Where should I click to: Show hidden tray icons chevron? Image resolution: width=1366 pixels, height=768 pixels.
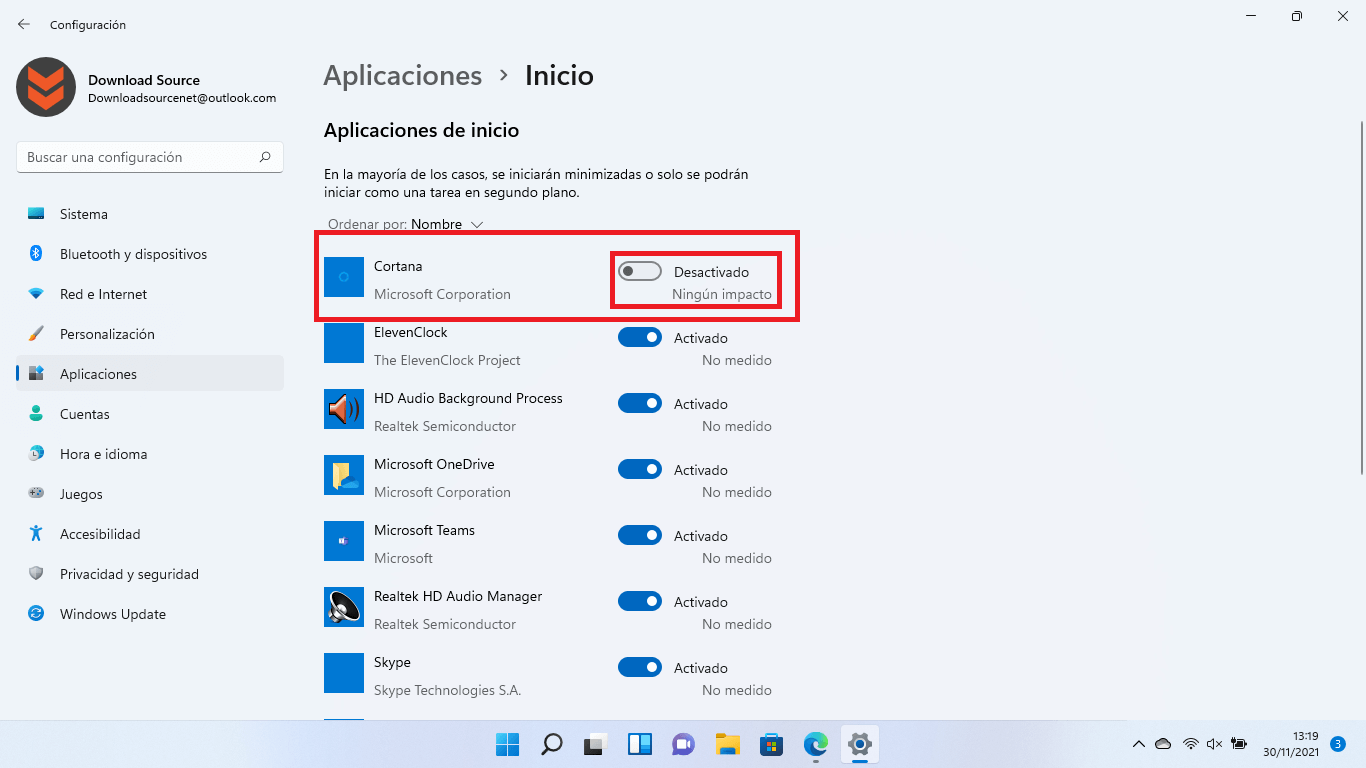(1138, 744)
